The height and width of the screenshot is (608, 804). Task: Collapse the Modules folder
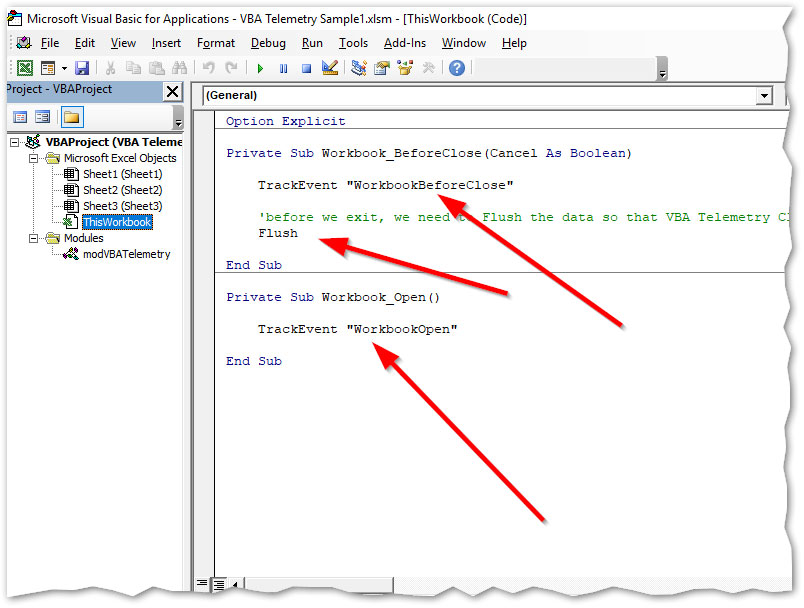click(x=33, y=238)
